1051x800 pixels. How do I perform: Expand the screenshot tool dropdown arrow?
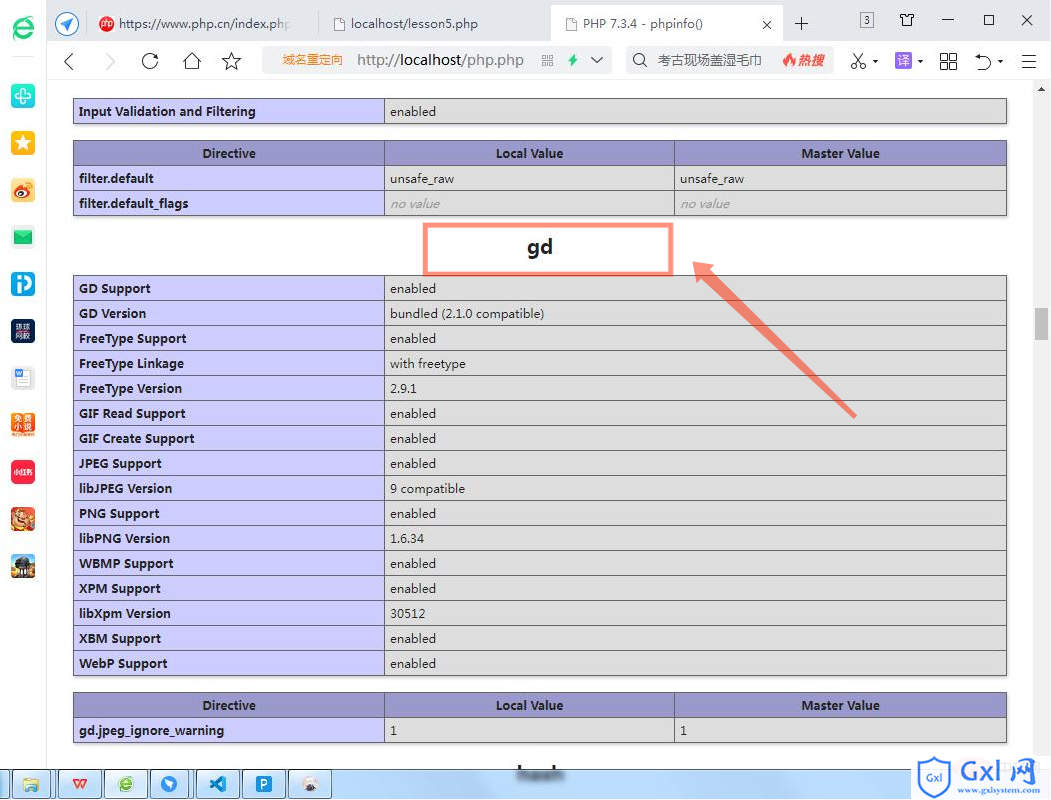click(x=875, y=62)
